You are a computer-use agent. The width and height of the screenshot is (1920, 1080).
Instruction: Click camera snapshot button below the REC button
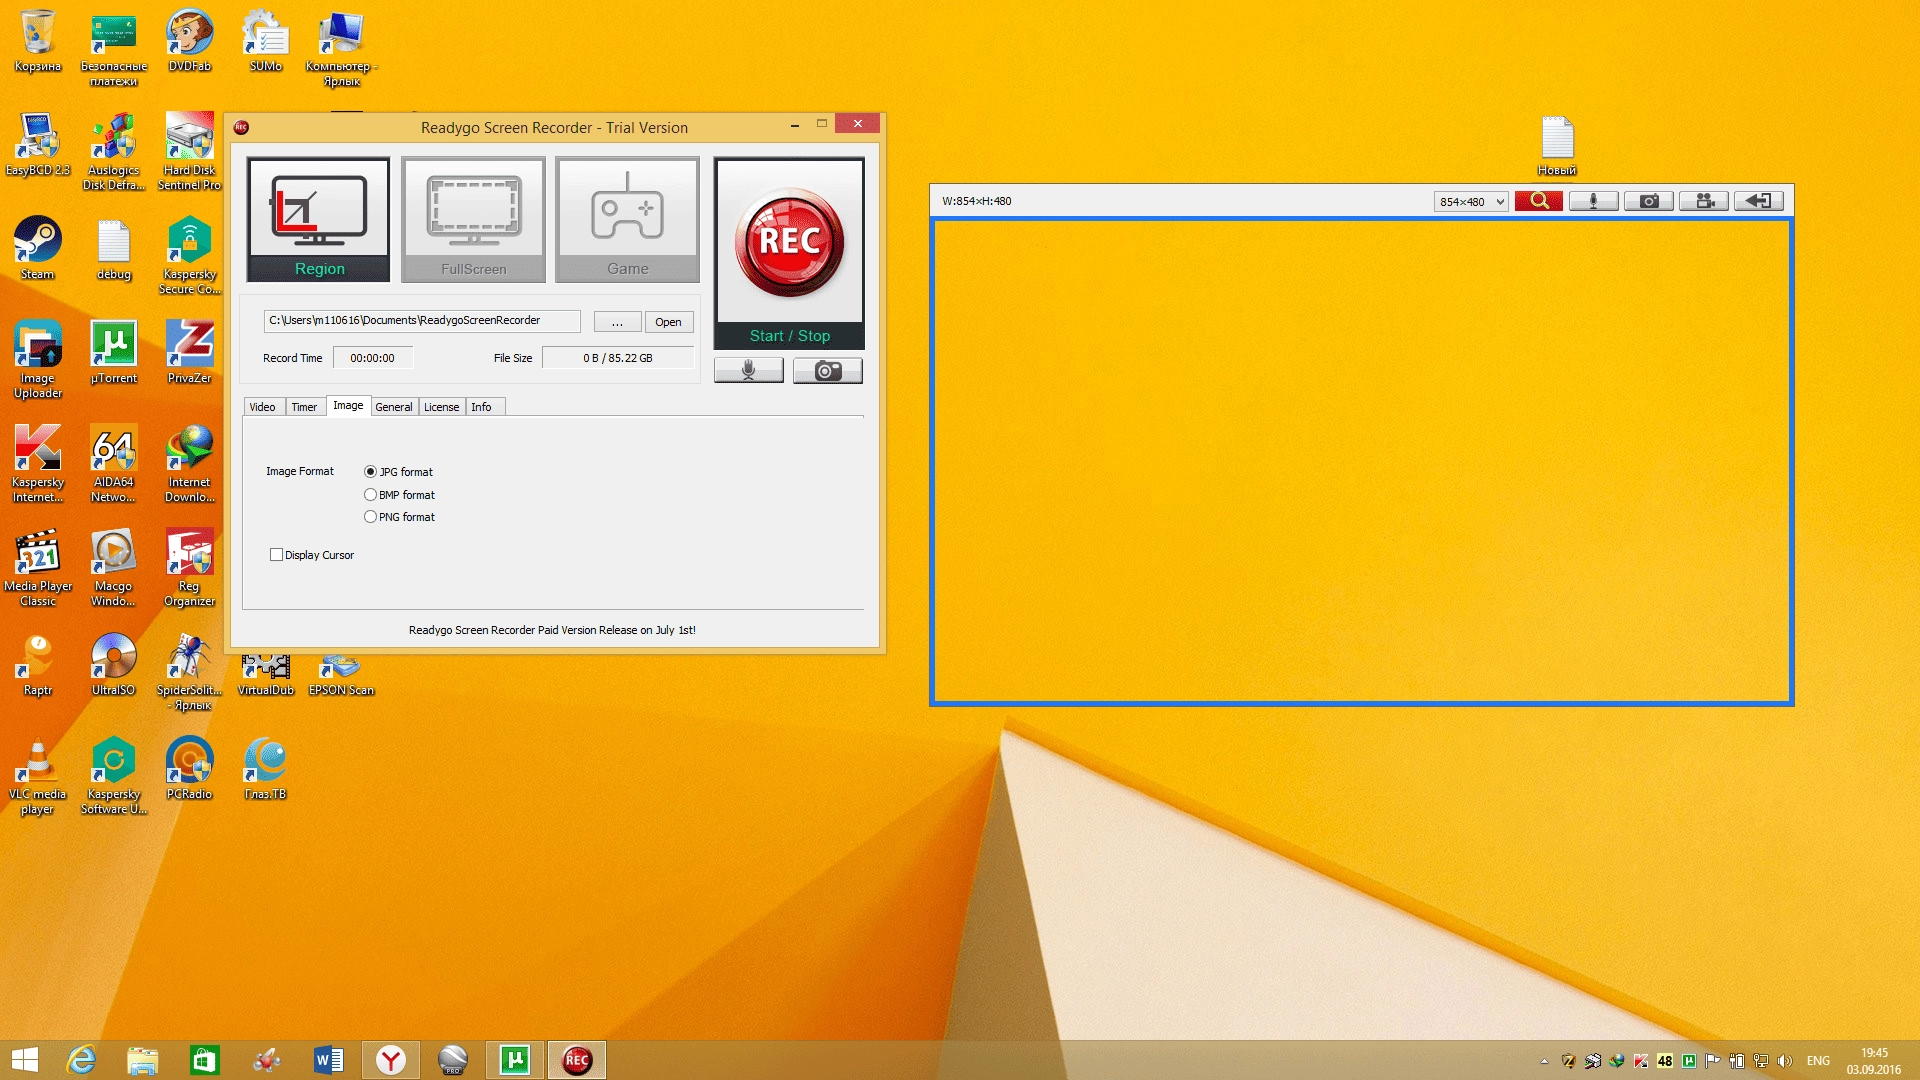click(828, 371)
